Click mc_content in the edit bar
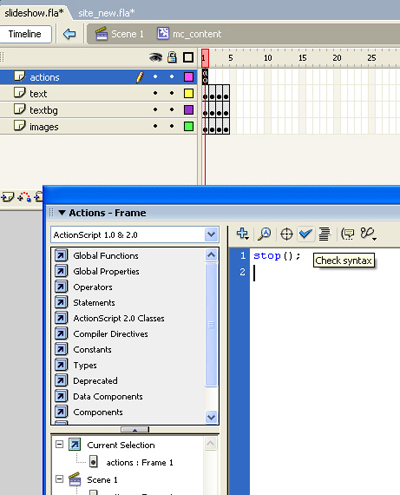Screen dimensions: 400x495 (x=197, y=34)
